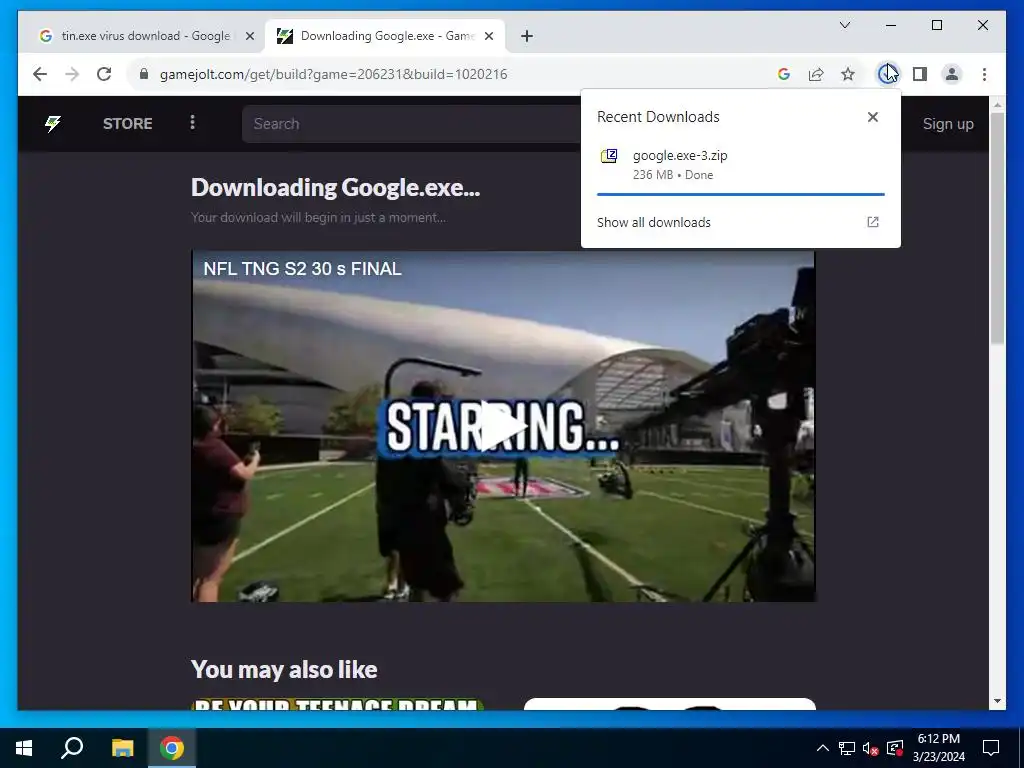Share this page icon
The width and height of the screenshot is (1024, 768).
pyautogui.click(x=816, y=74)
